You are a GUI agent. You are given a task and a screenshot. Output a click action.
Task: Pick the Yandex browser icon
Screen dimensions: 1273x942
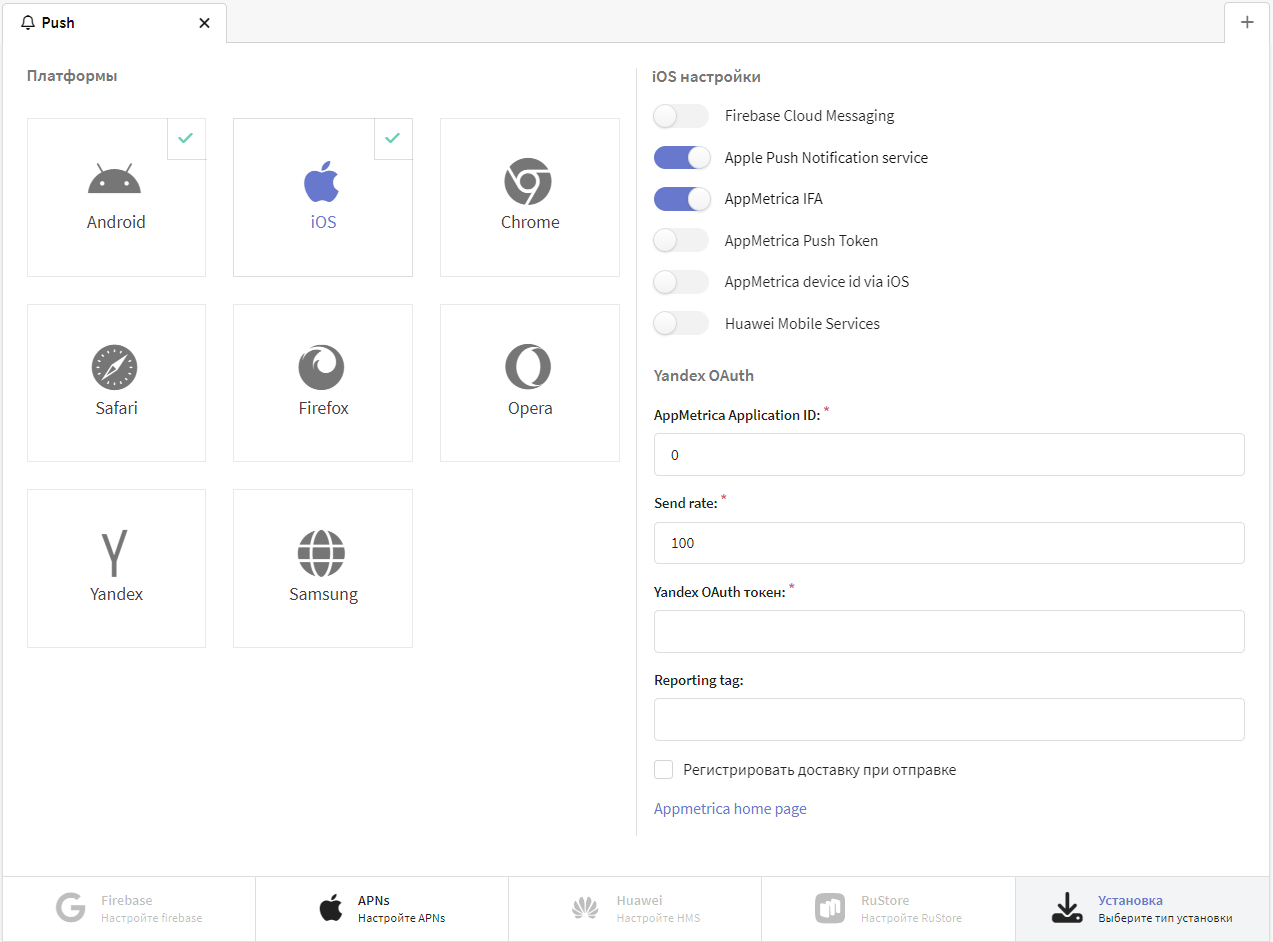point(115,555)
